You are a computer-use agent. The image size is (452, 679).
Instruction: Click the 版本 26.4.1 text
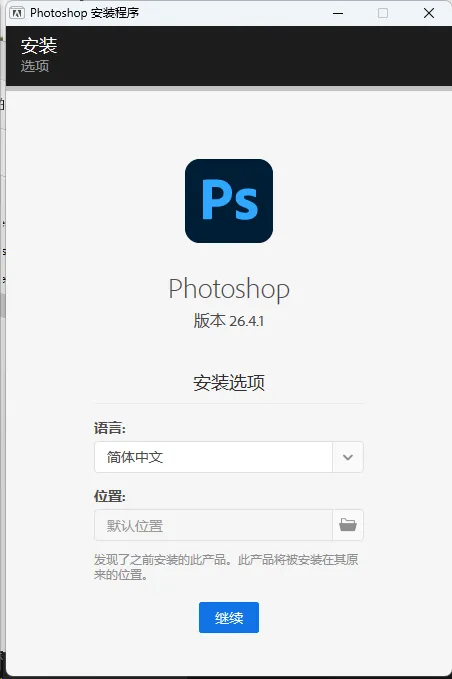coord(229,321)
